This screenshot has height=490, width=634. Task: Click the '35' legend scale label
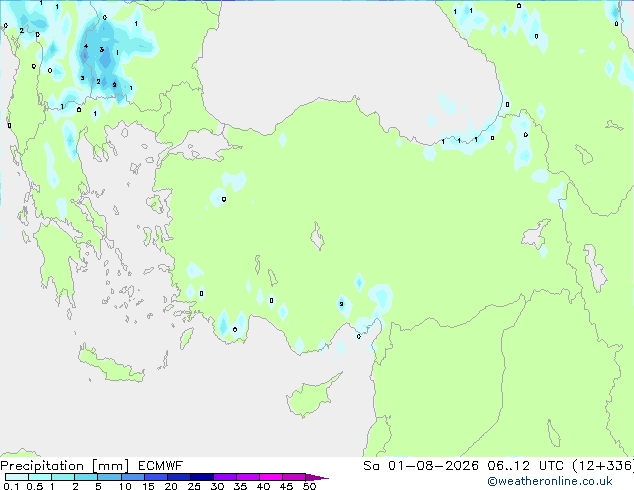click(x=240, y=486)
